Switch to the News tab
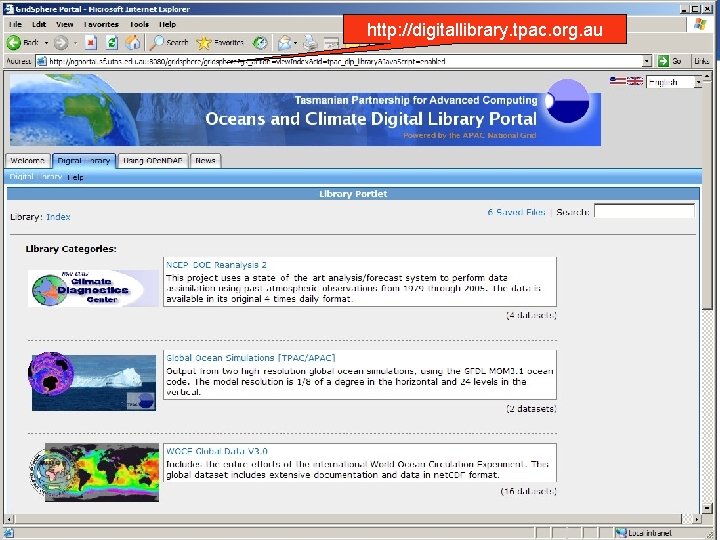The height and width of the screenshot is (540, 720). tap(205, 160)
